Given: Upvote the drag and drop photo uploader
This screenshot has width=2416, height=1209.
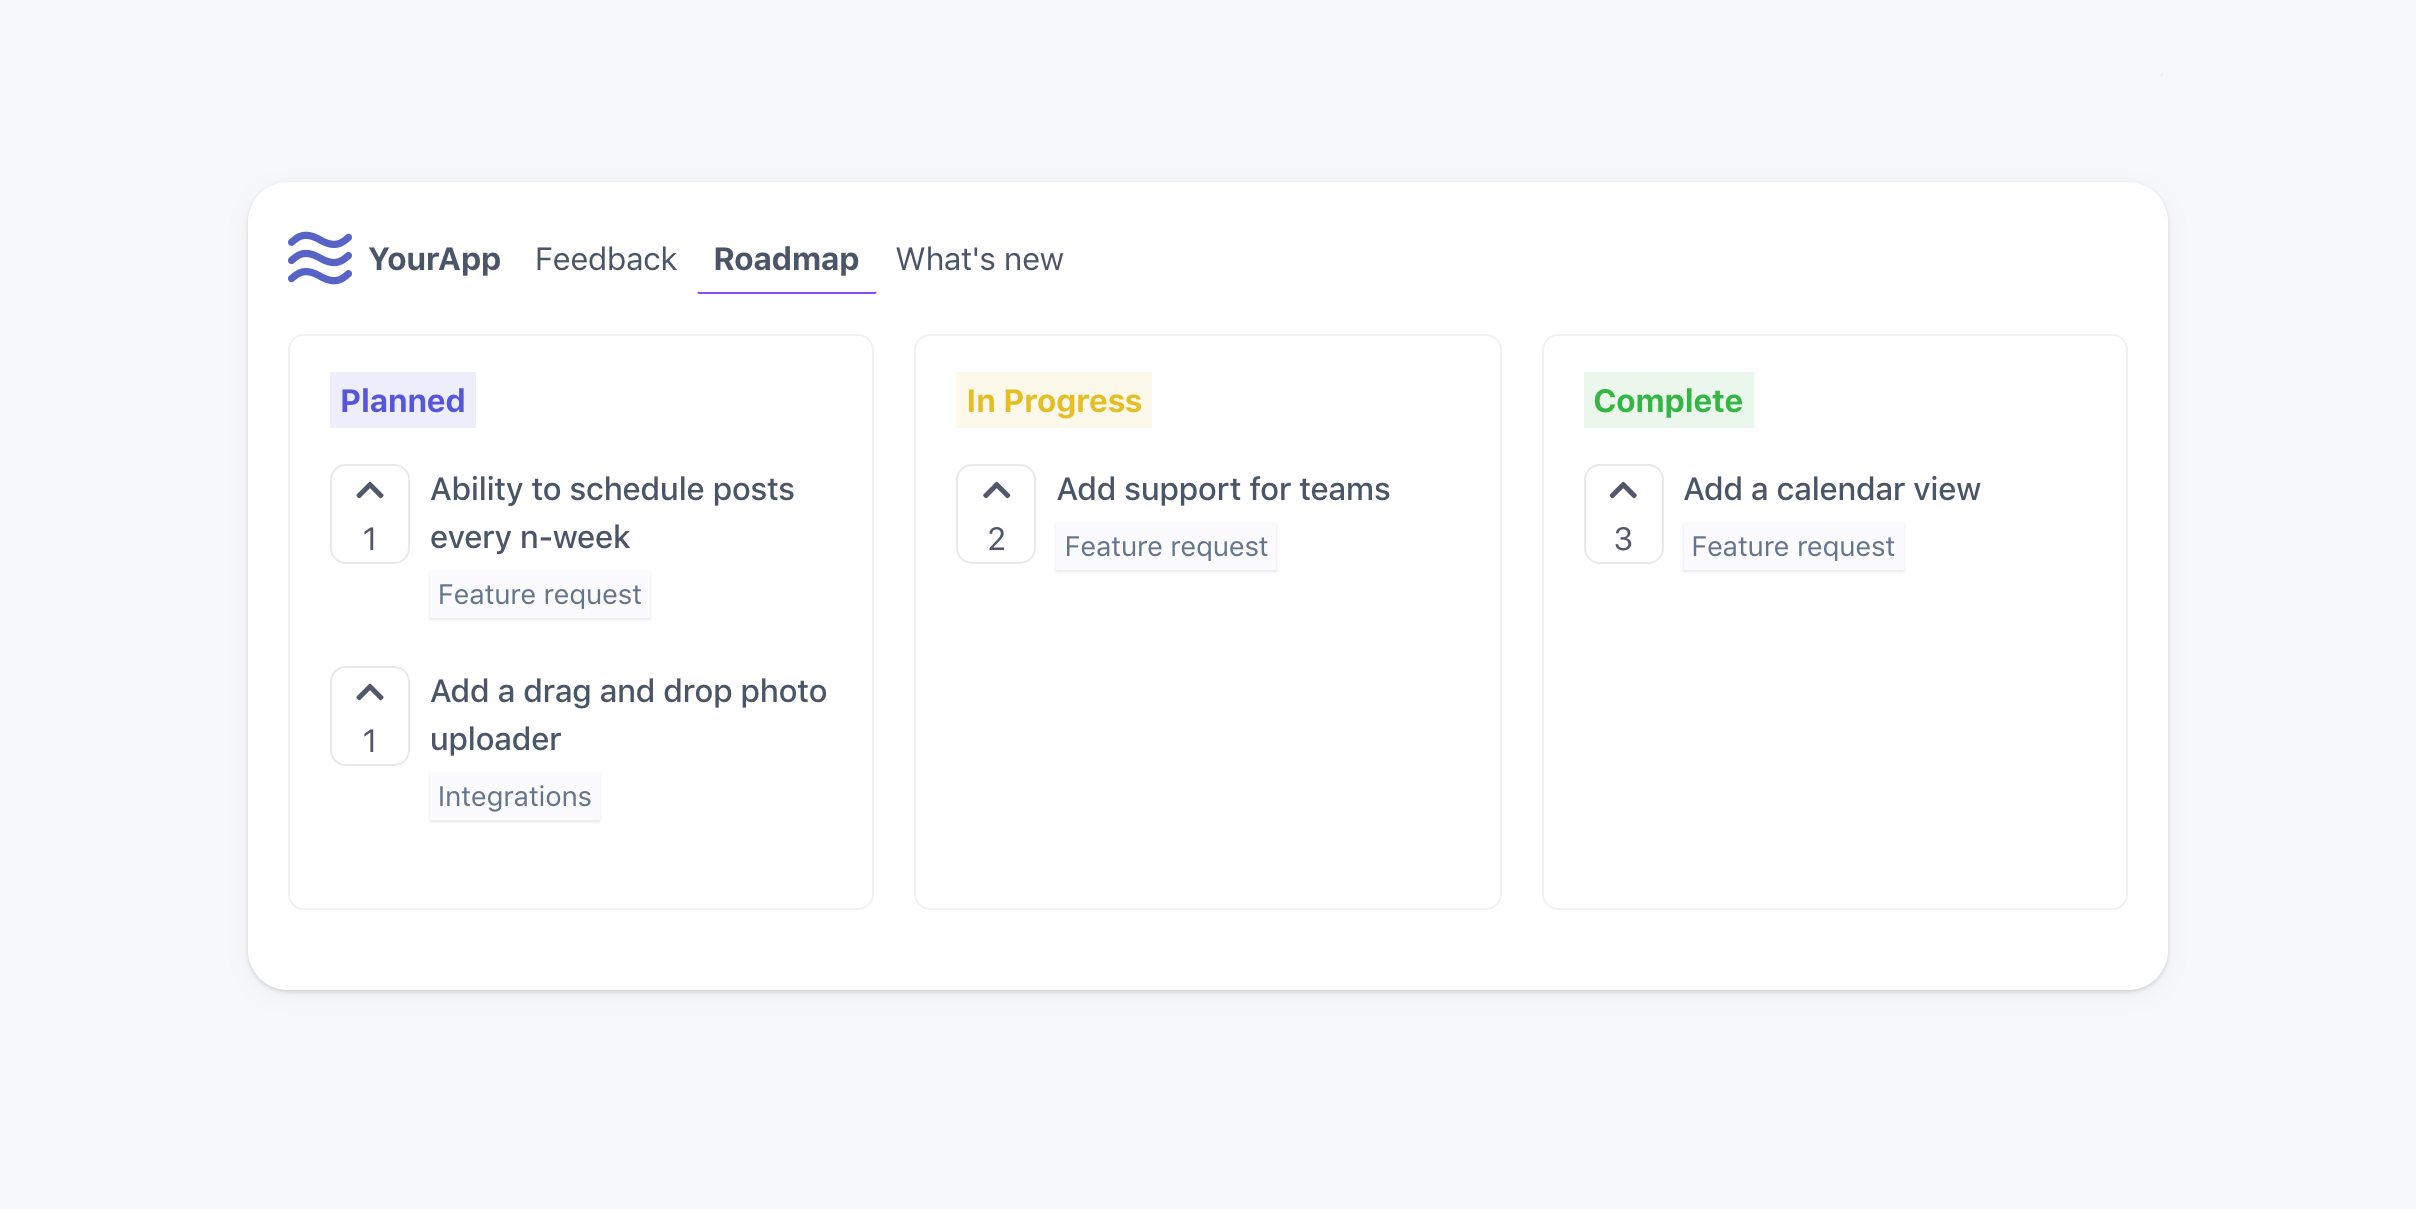Looking at the screenshot, I should pos(370,716).
